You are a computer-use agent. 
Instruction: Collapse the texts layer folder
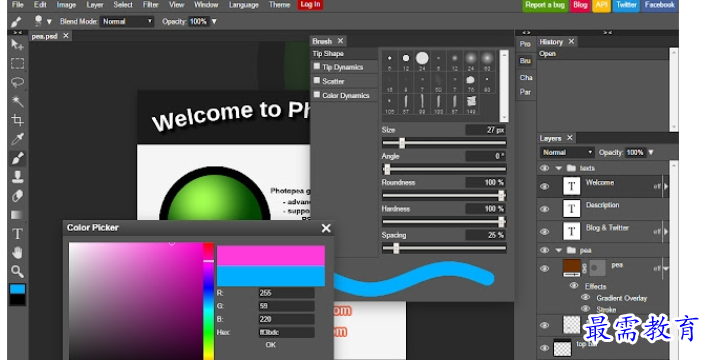pyautogui.click(x=559, y=168)
